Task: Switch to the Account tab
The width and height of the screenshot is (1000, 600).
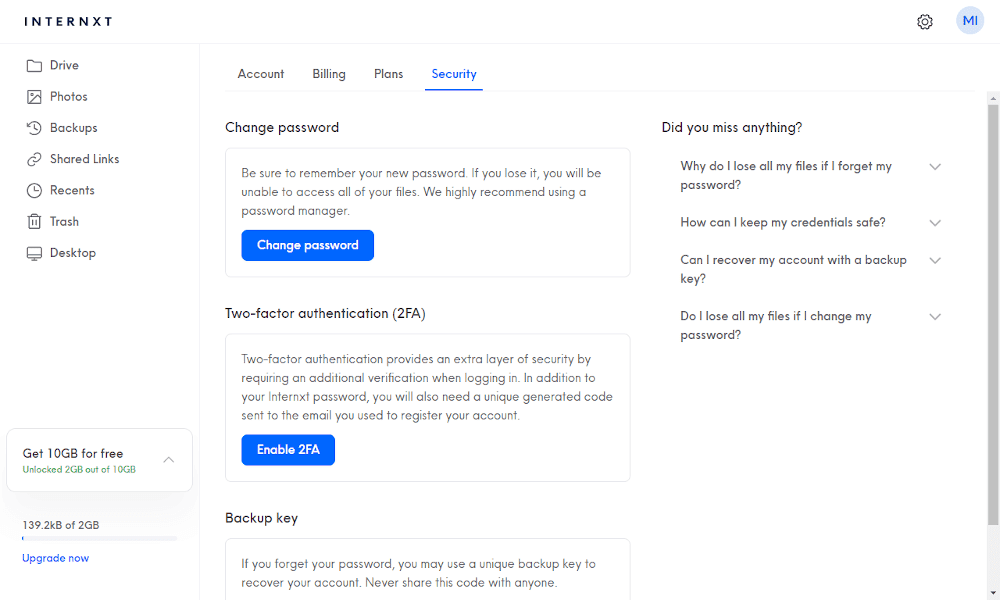Action: click(261, 73)
